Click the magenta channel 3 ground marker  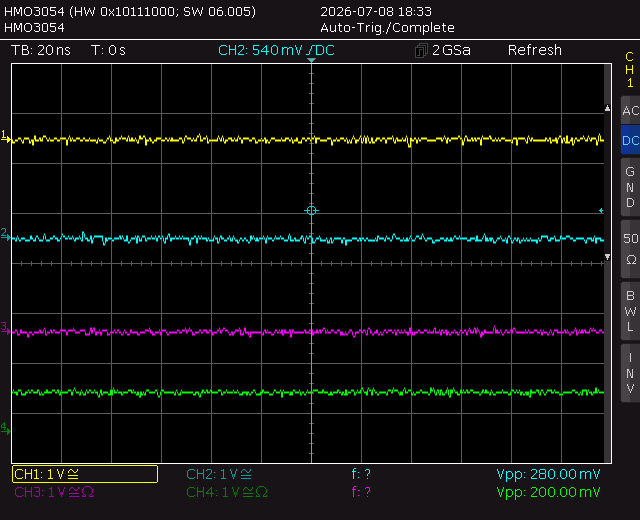(x=5, y=328)
